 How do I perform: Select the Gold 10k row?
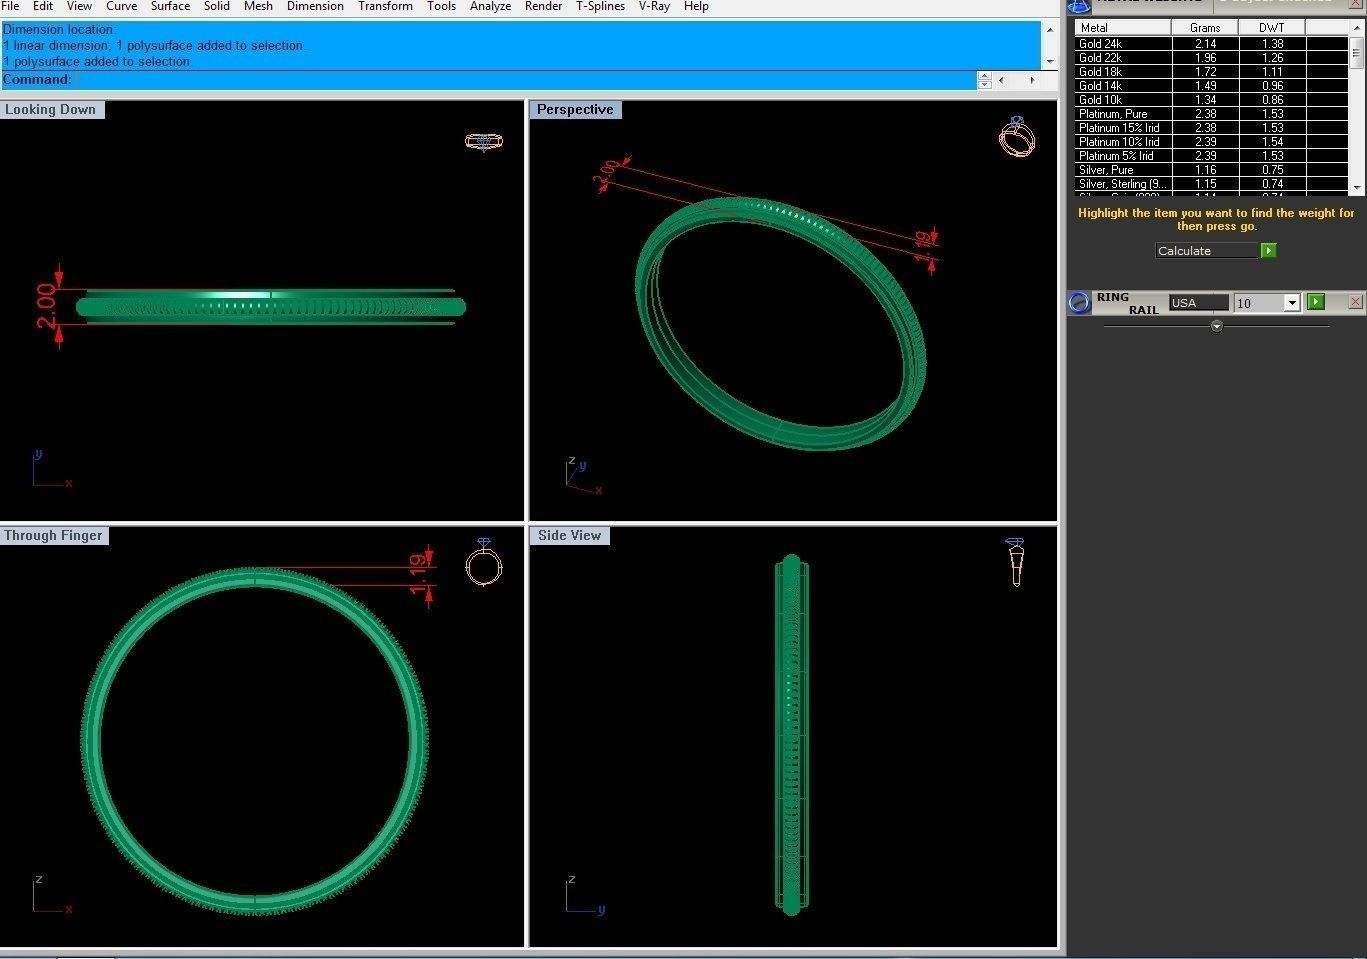click(x=1212, y=100)
